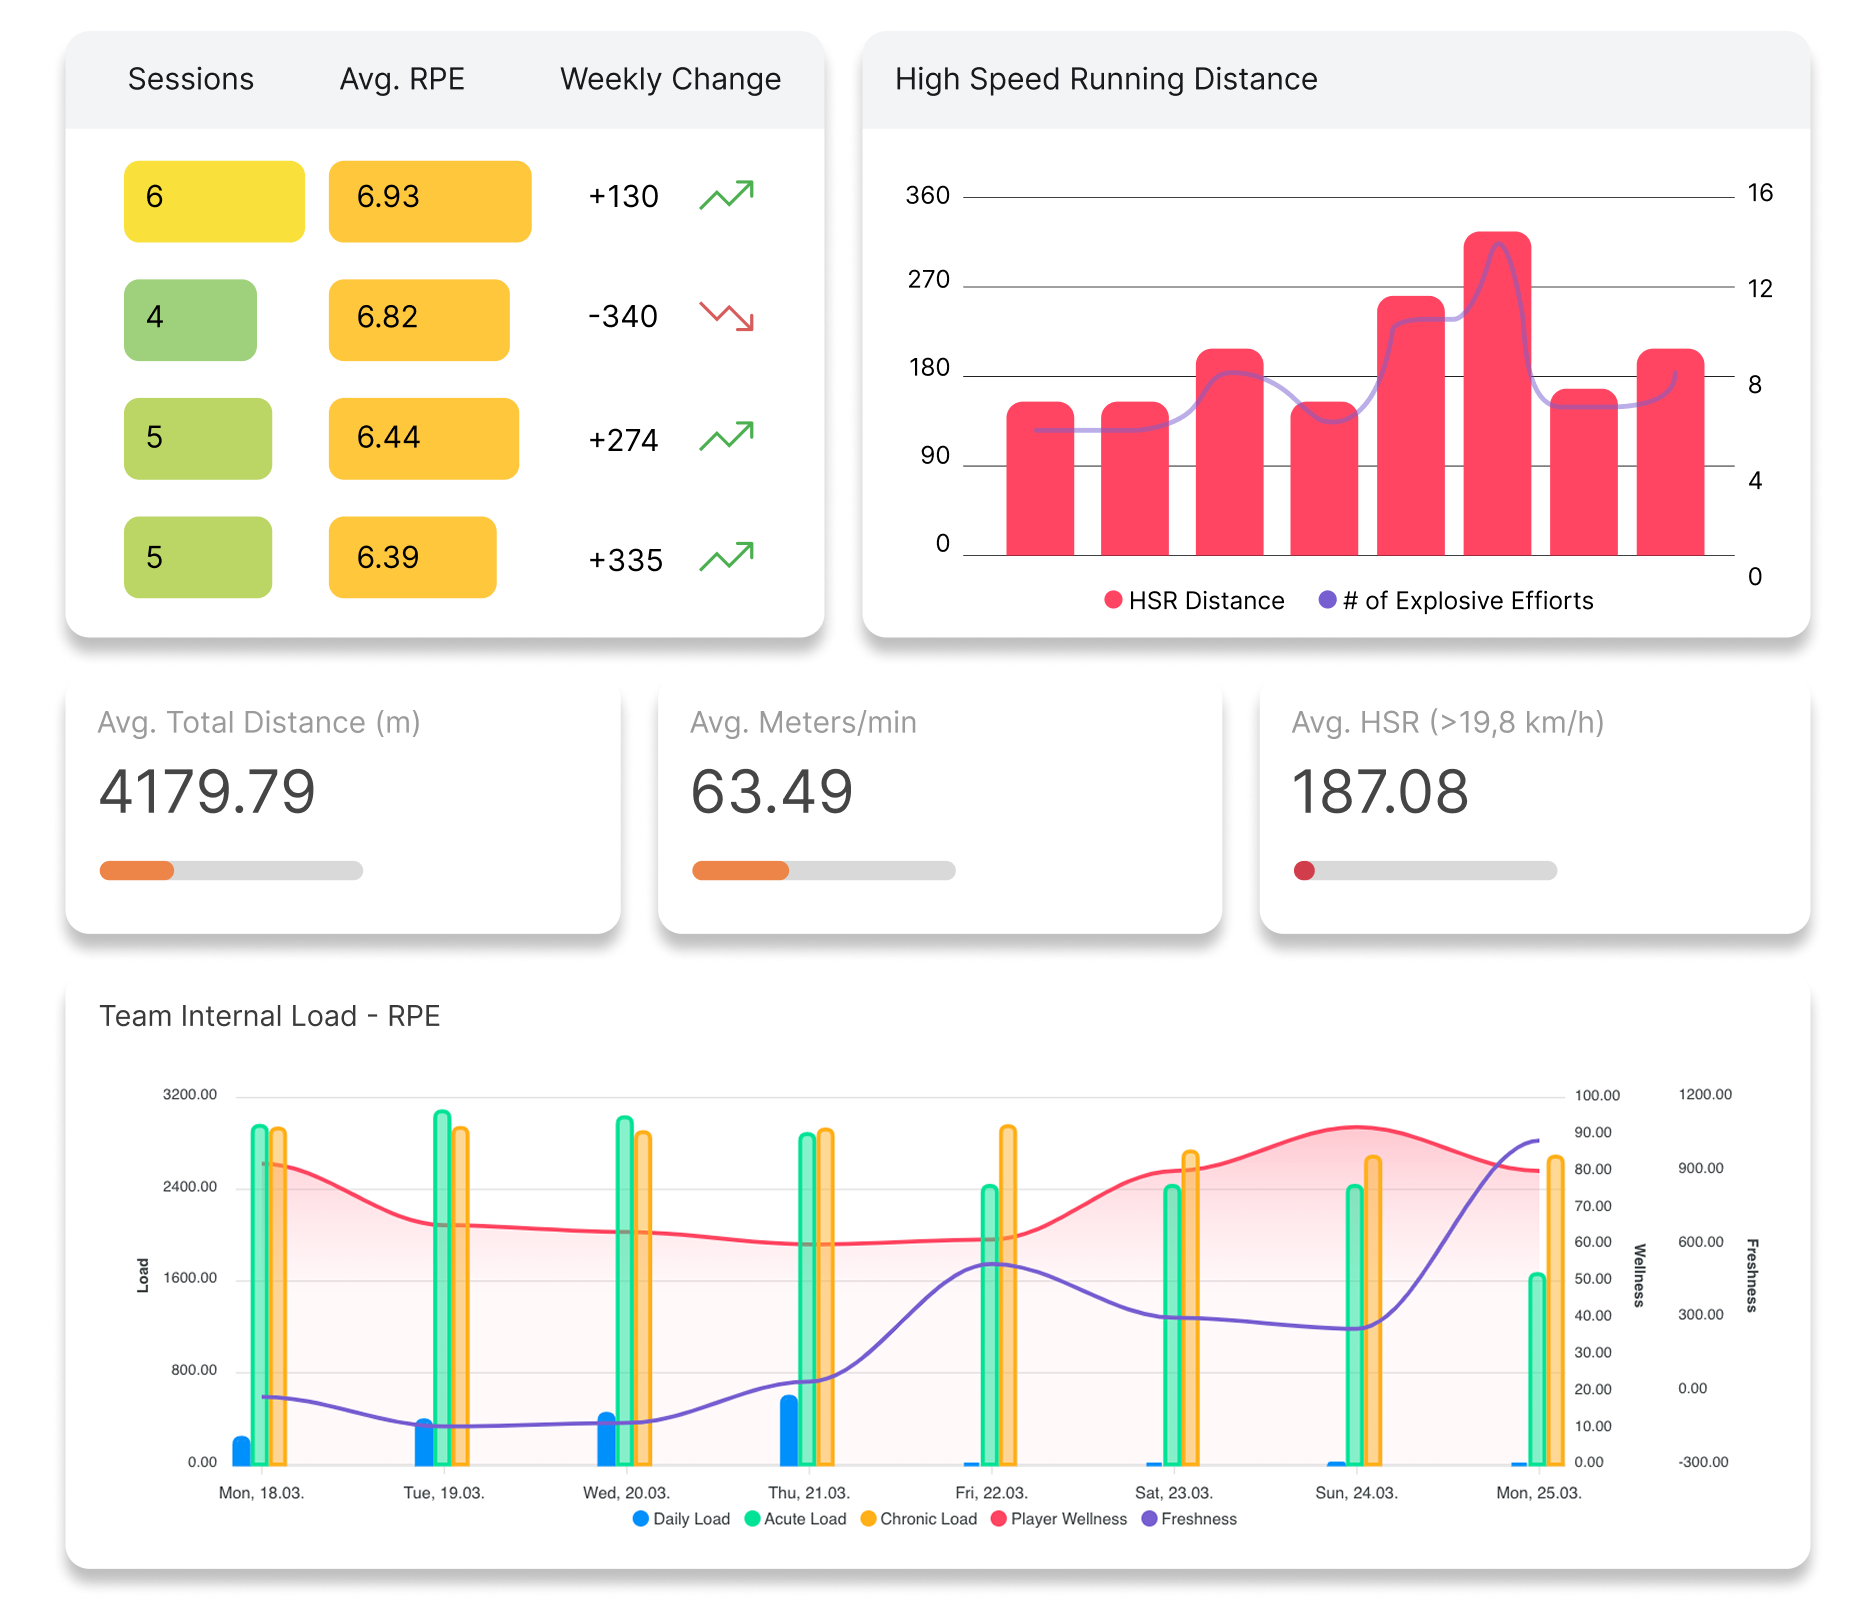Click the Weekly Change header label

[671, 79]
